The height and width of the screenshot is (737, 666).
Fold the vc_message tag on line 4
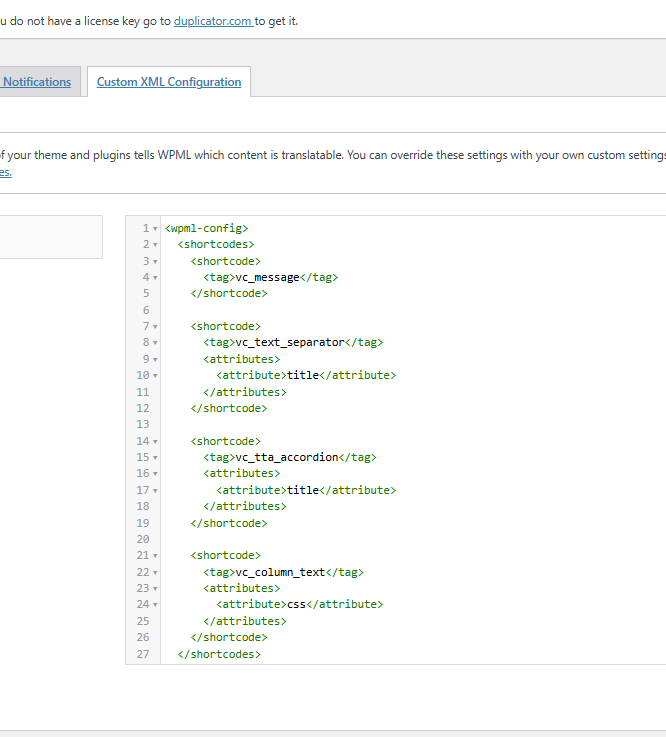(x=155, y=278)
